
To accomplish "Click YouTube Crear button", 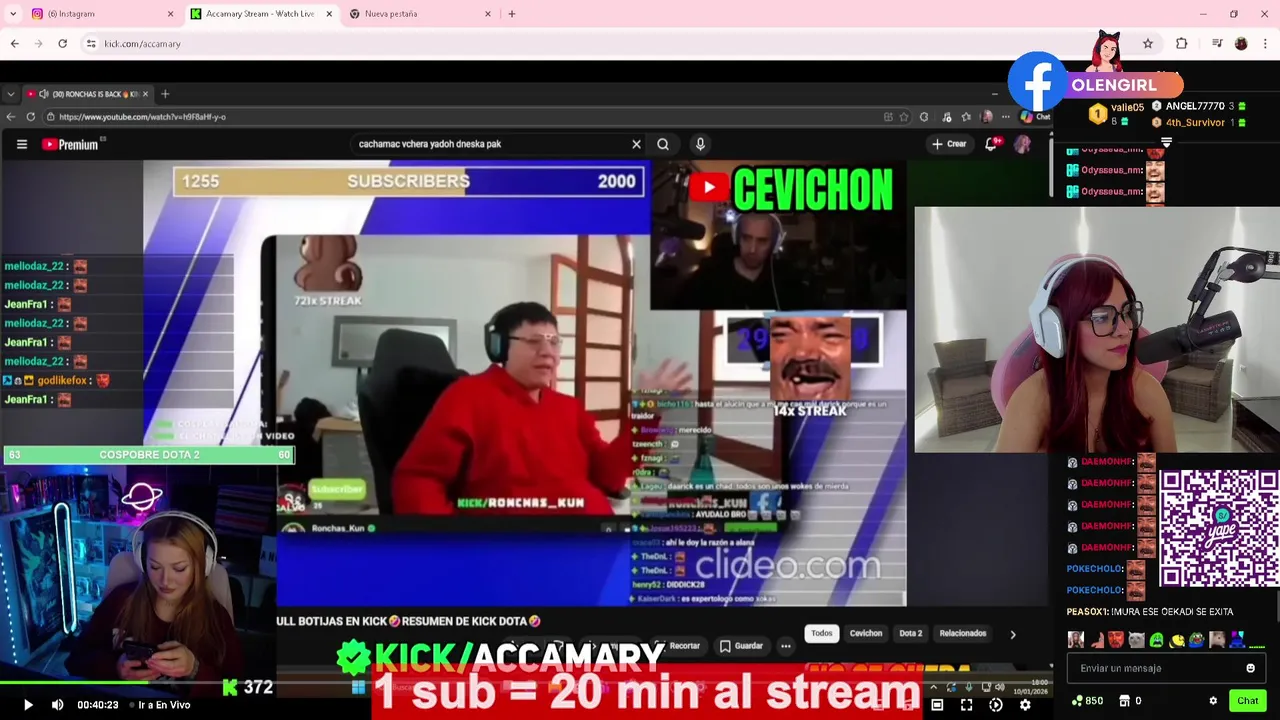I will (949, 144).
